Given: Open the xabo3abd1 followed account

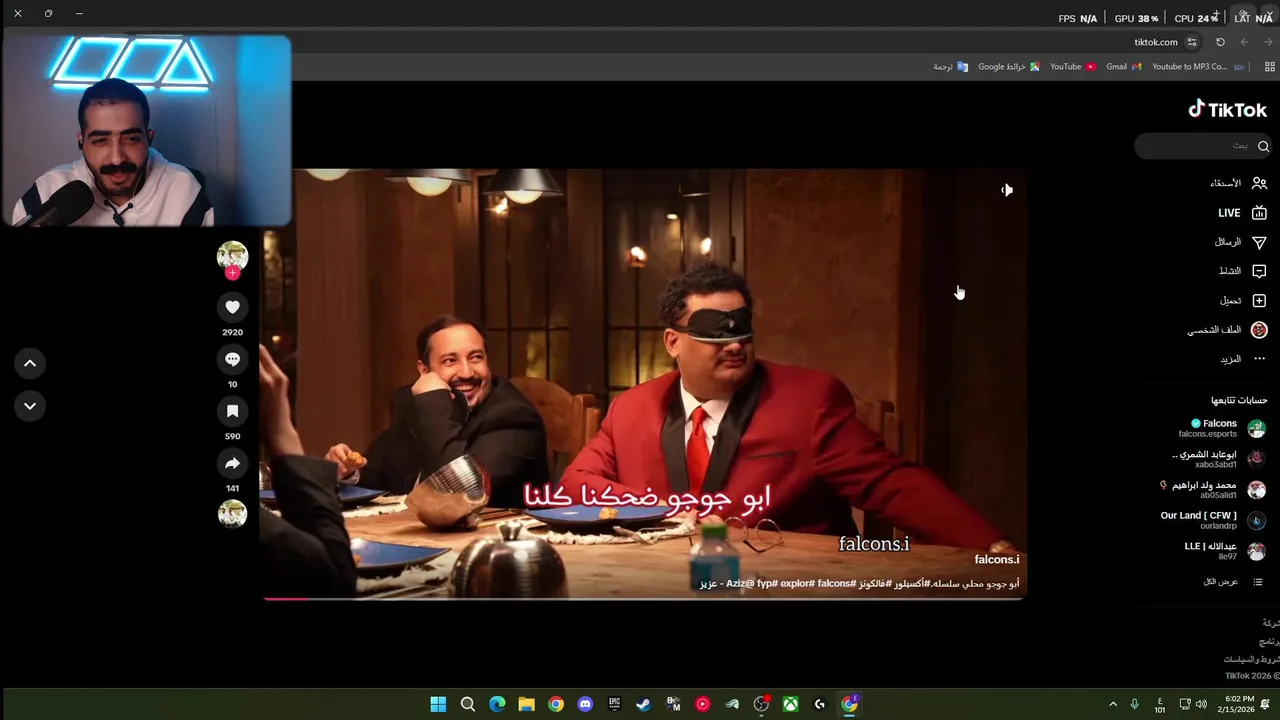Looking at the screenshot, I should pyautogui.click(x=1219, y=459).
